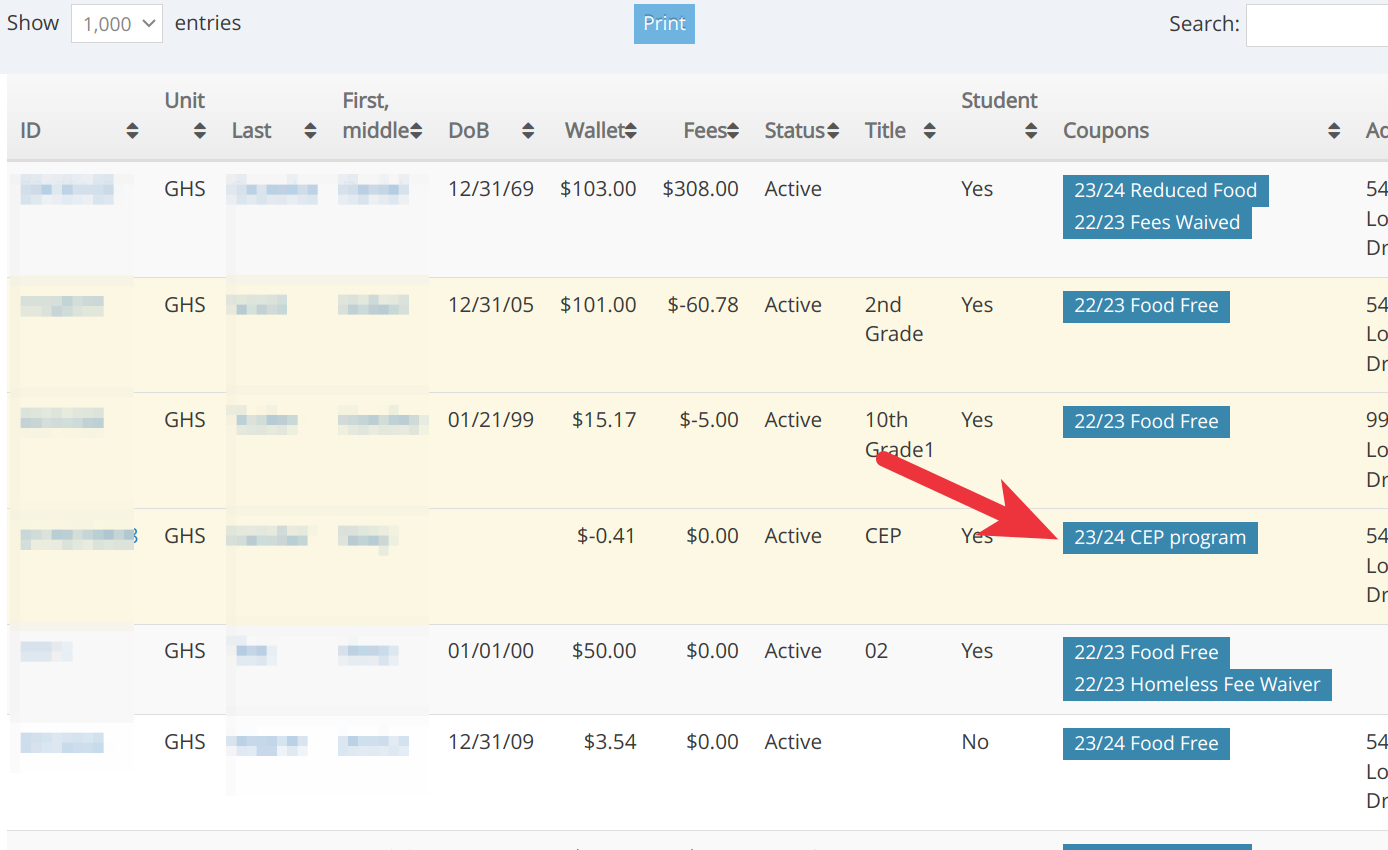Viewport: 1388px width, 850px height.
Task: Click the $3.54 wallet value
Action: tap(610, 742)
